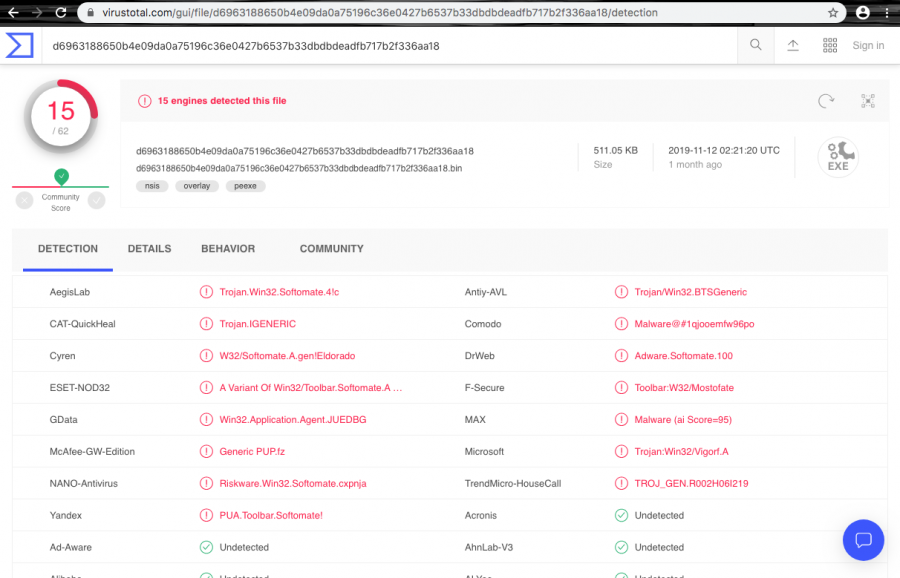The width and height of the screenshot is (900, 578).
Task: Click the 15/62 detection score gauge
Action: click(61, 117)
